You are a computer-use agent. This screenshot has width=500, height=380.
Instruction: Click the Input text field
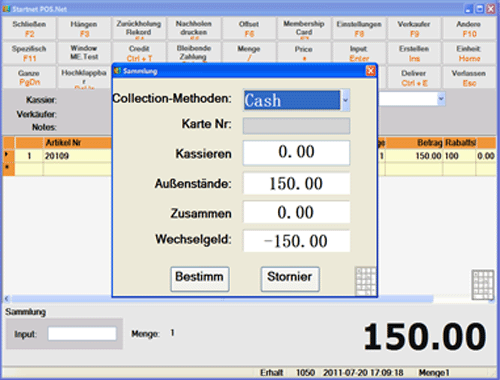tap(82, 334)
